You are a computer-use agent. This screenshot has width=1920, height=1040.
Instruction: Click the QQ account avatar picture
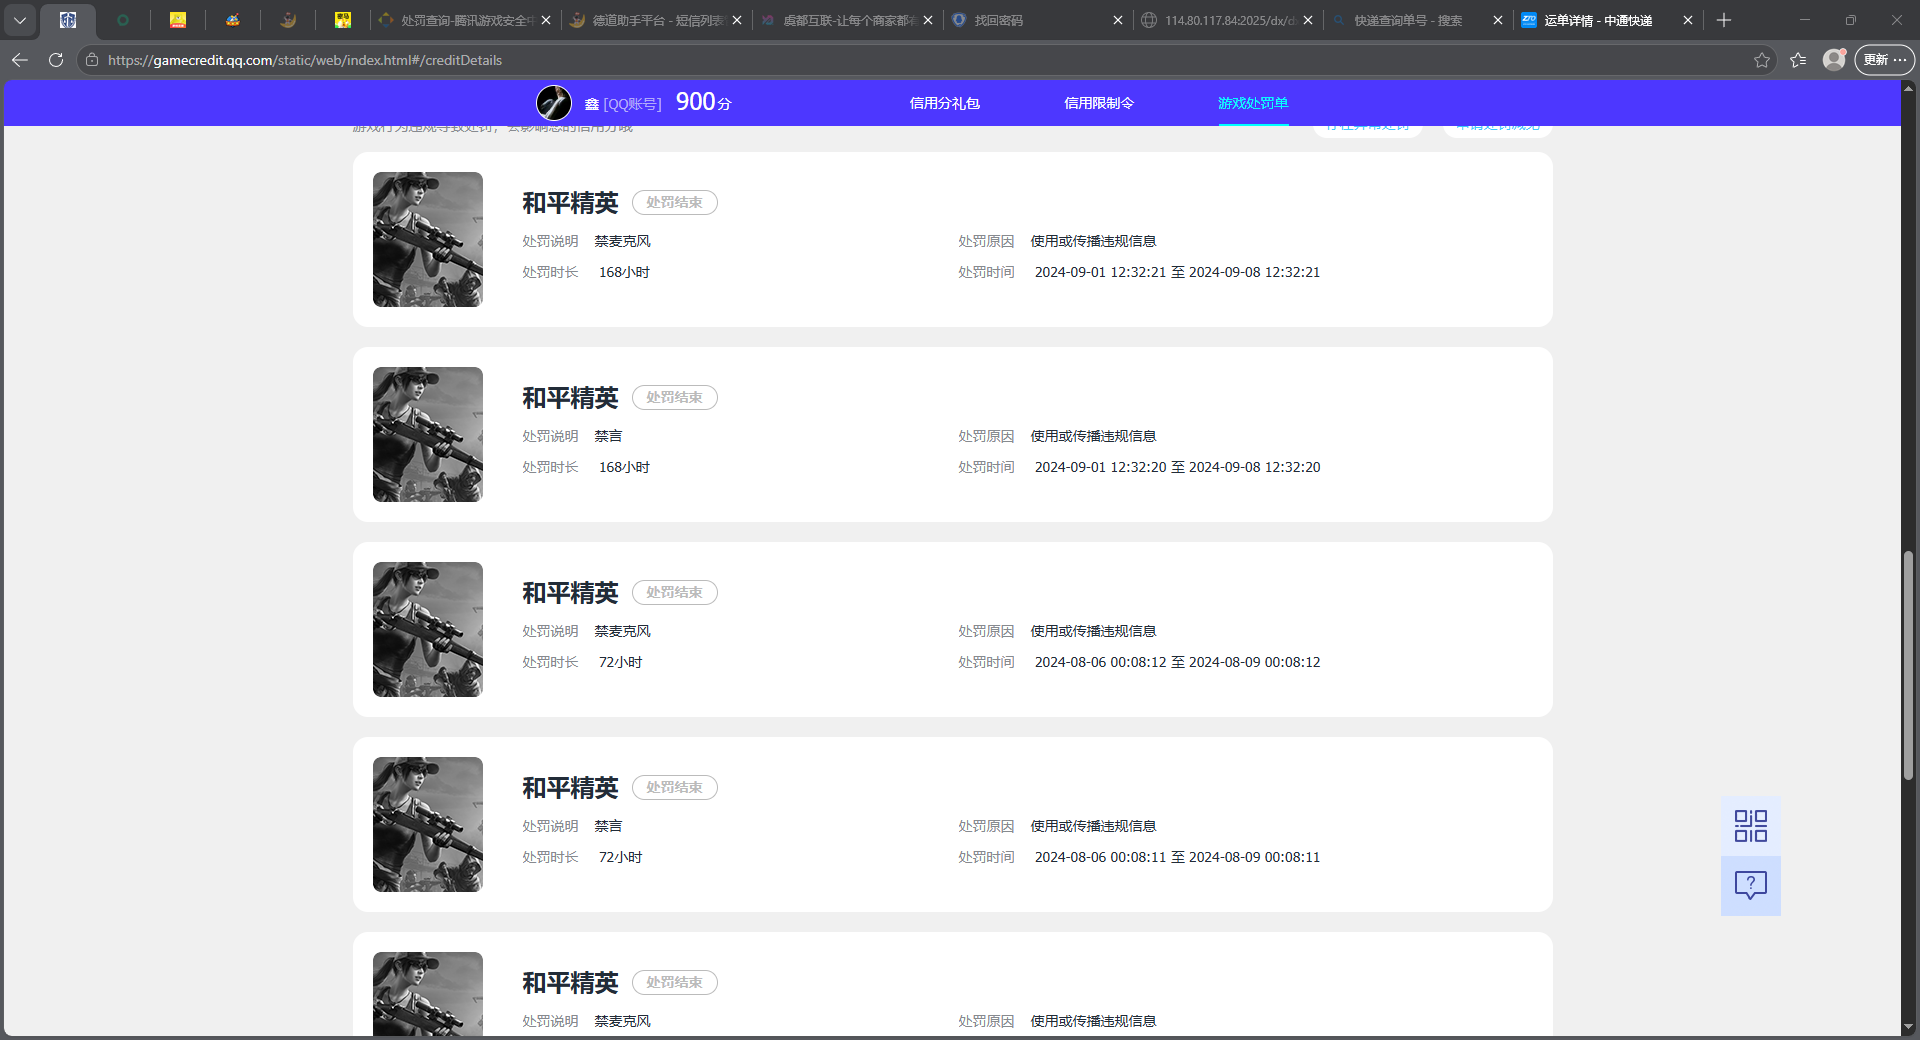click(554, 103)
